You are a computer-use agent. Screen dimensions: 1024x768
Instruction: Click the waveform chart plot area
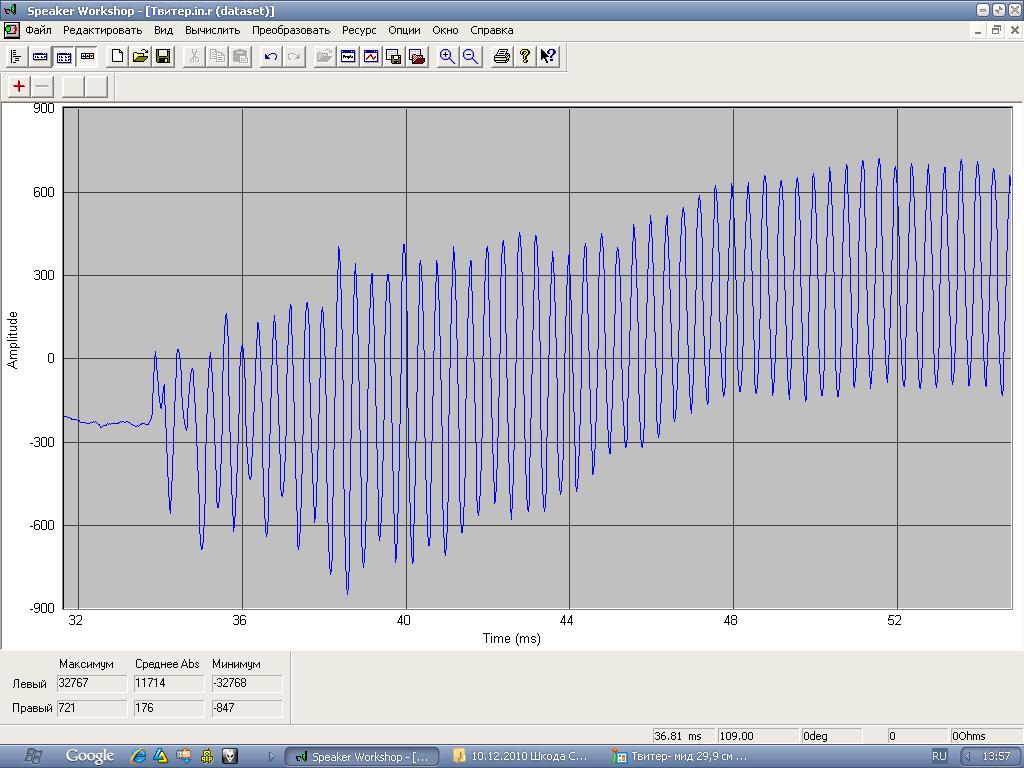[x=537, y=358]
